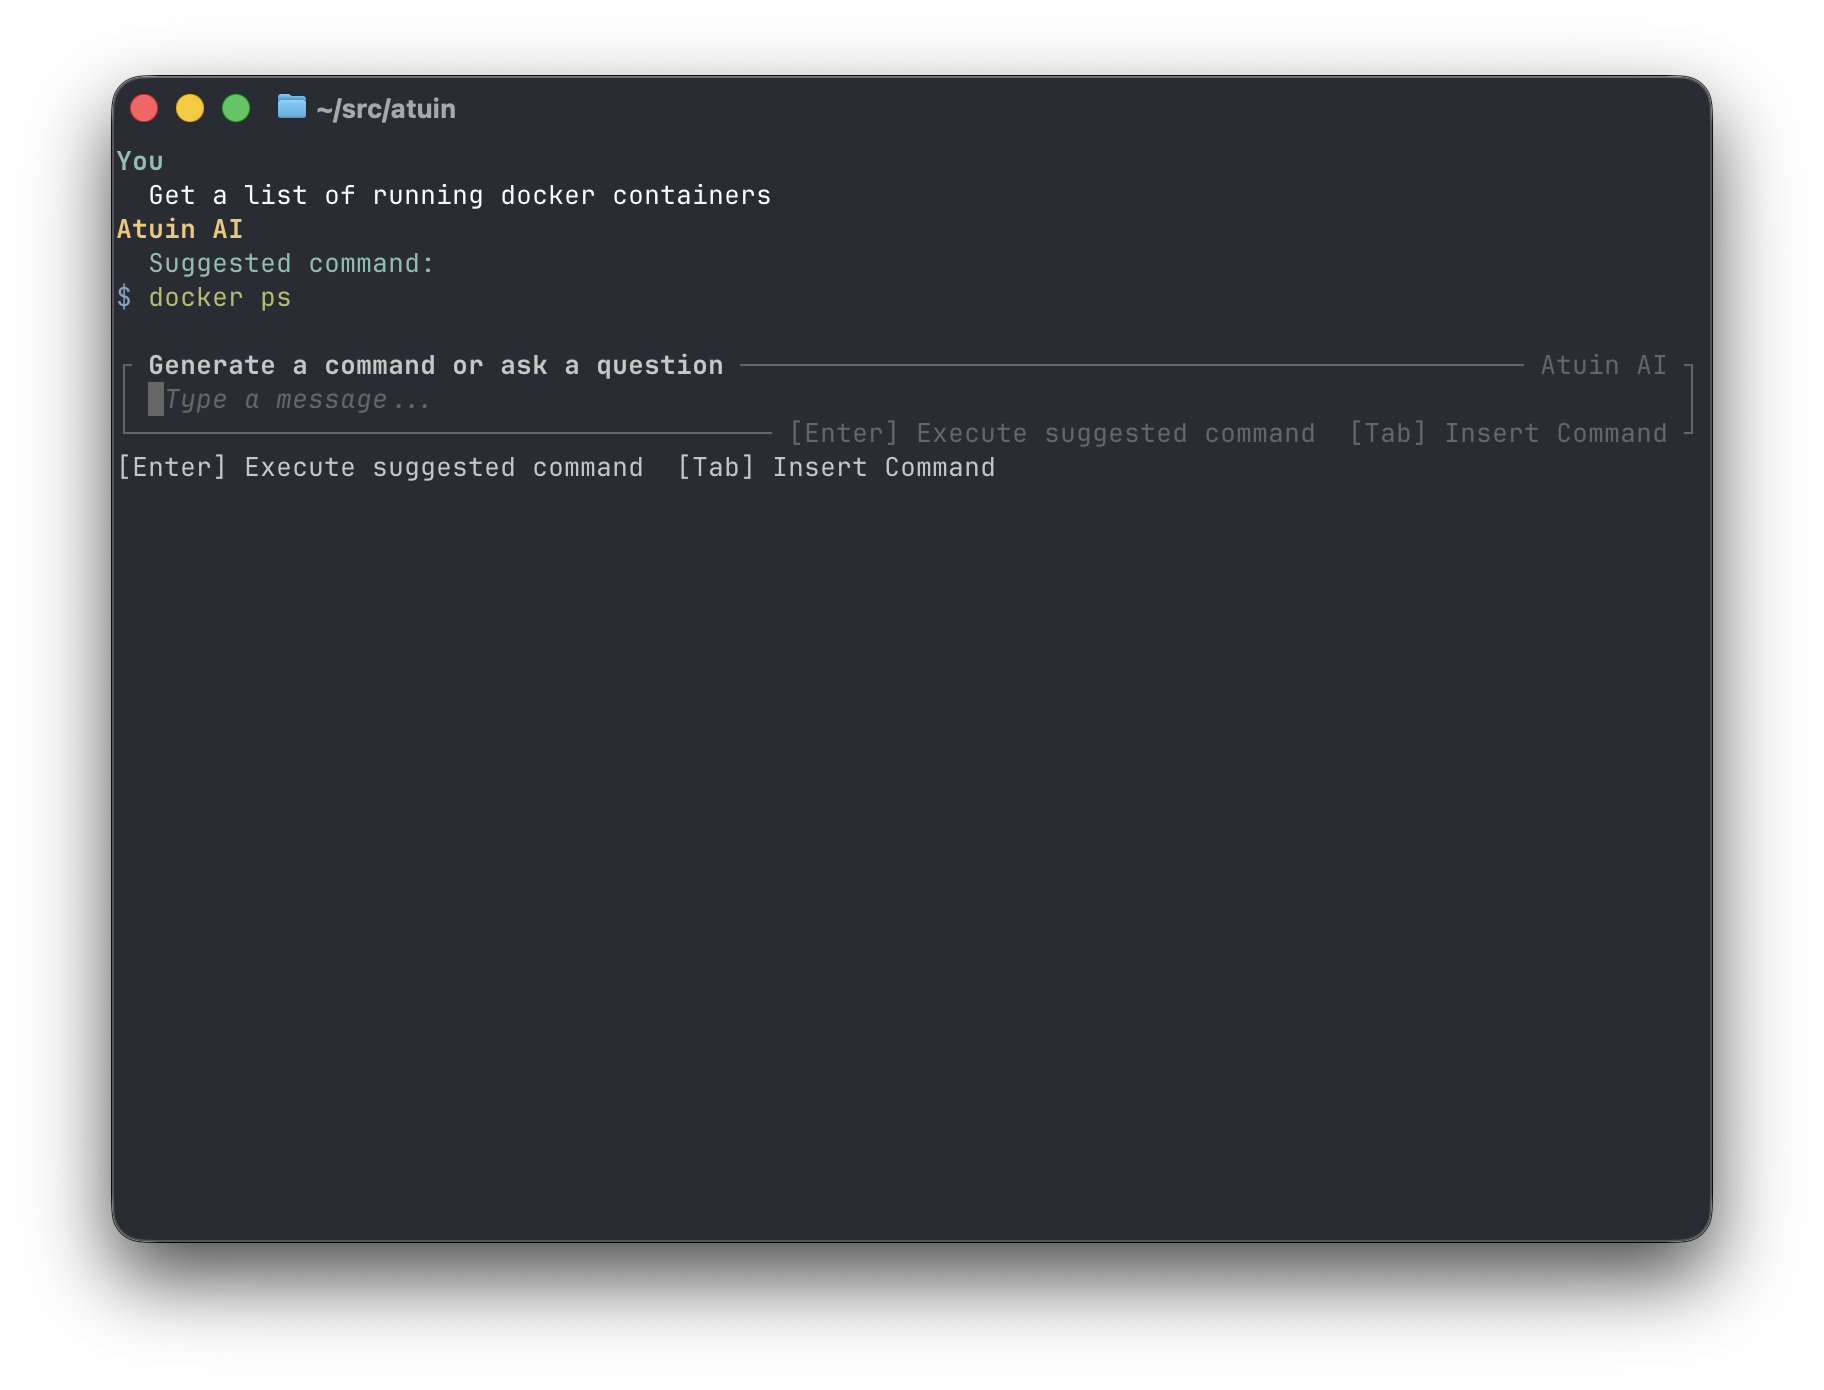Screen dimensions: 1824x1390
Task: Click the white "[Enter] Execute suggested command" hint below the box
Action: pyautogui.click(x=380, y=468)
